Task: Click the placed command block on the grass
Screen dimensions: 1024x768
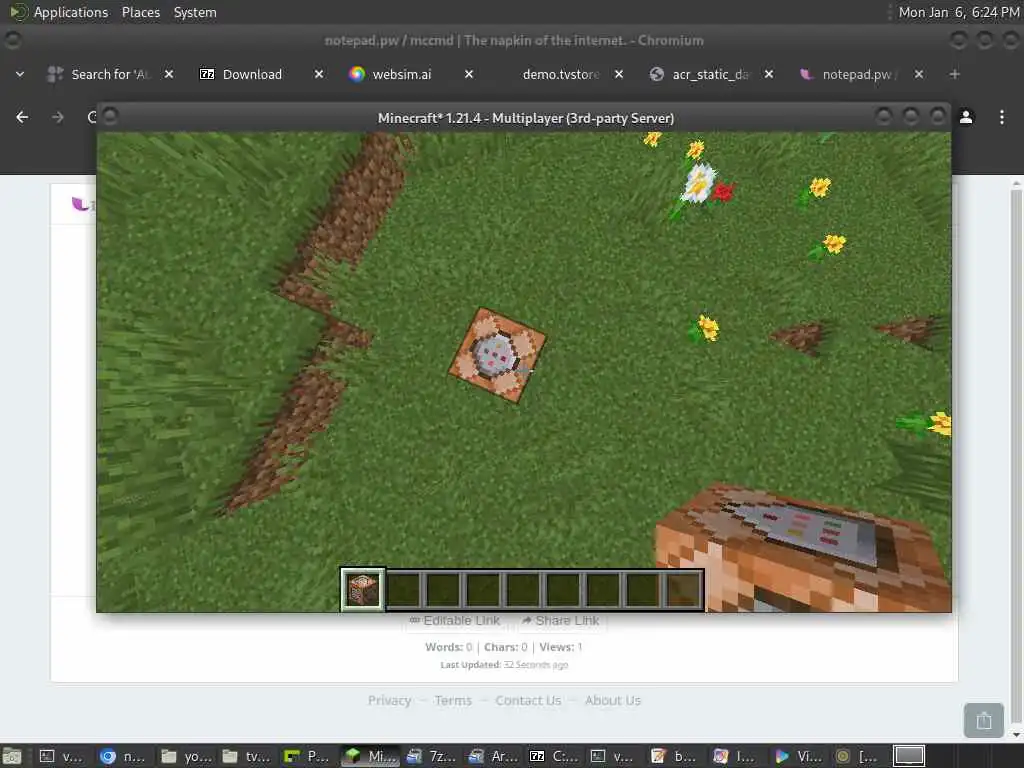Action: click(498, 355)
